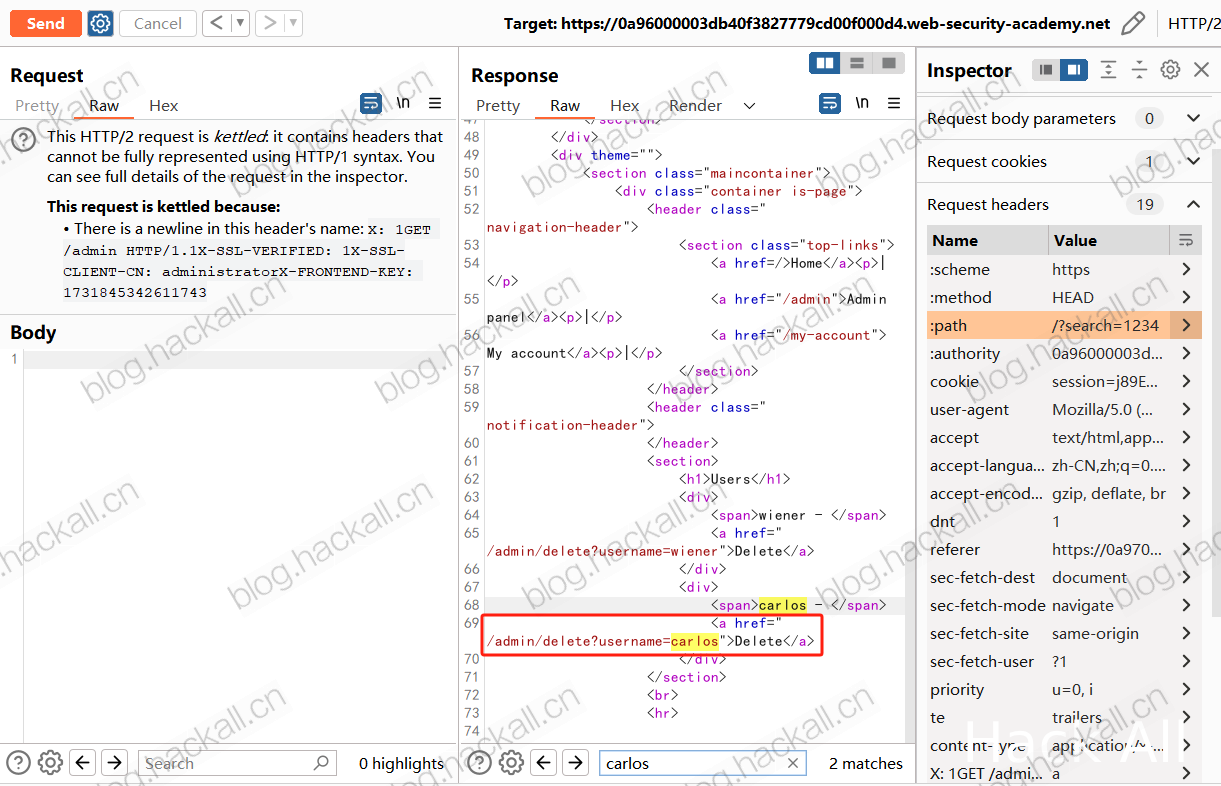
Task: Switch the Request view to Pretty tab
Action: point(37,105)
